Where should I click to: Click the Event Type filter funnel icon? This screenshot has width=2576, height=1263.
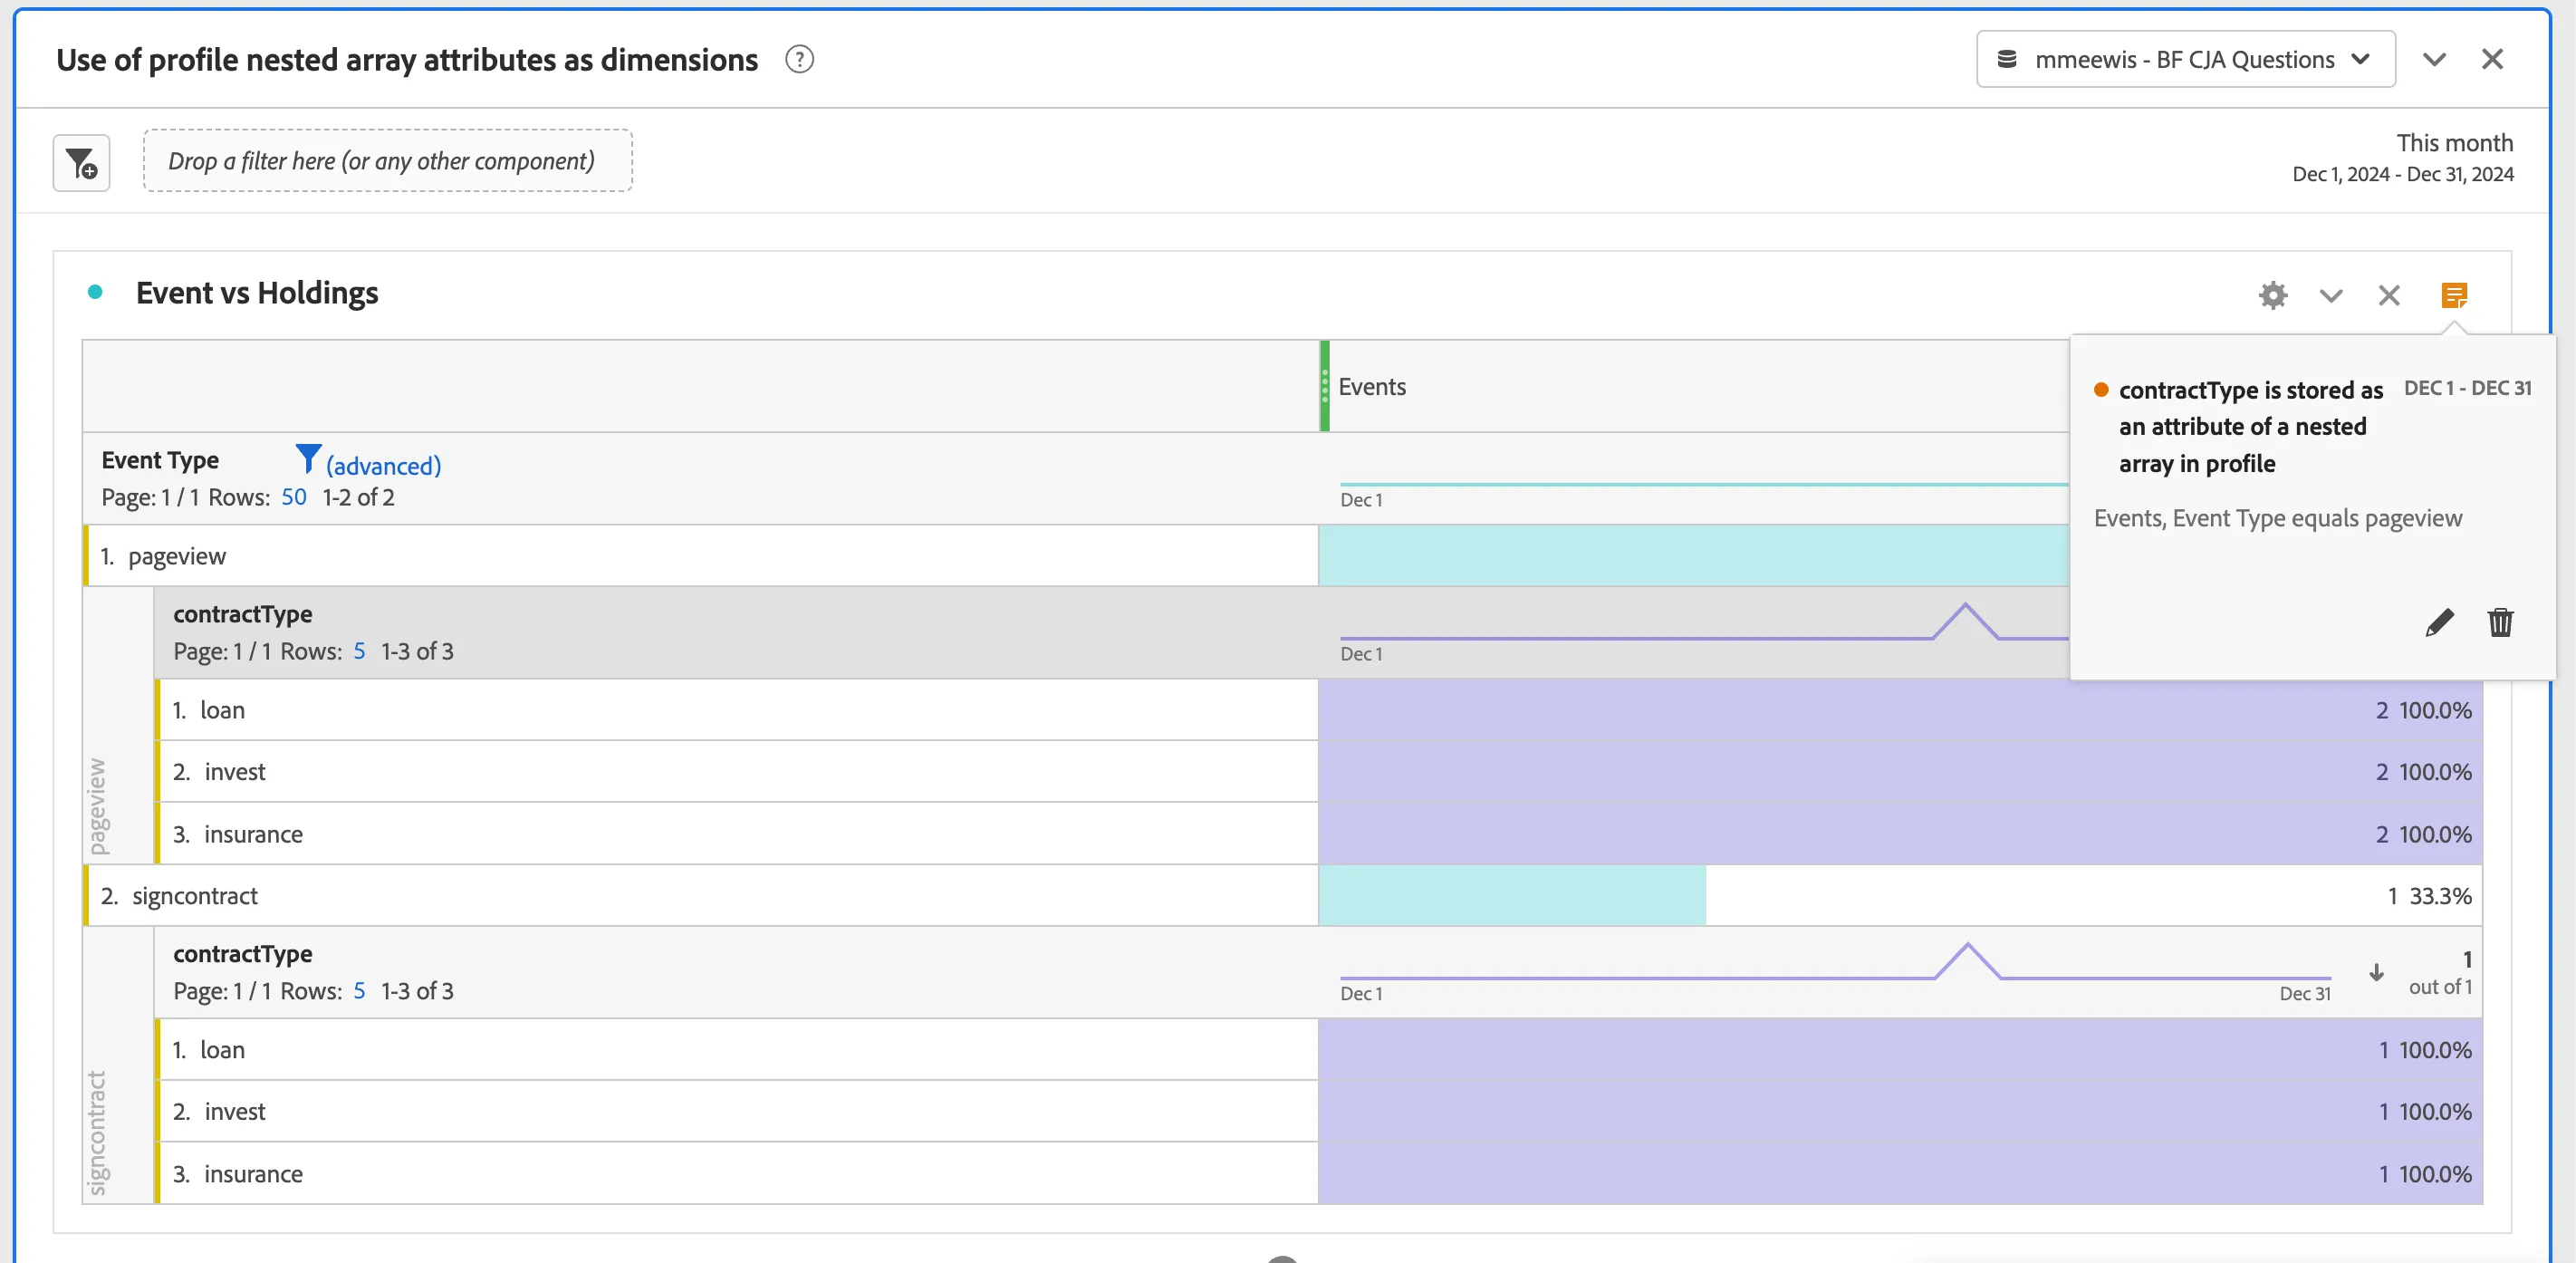coord(308,459)
